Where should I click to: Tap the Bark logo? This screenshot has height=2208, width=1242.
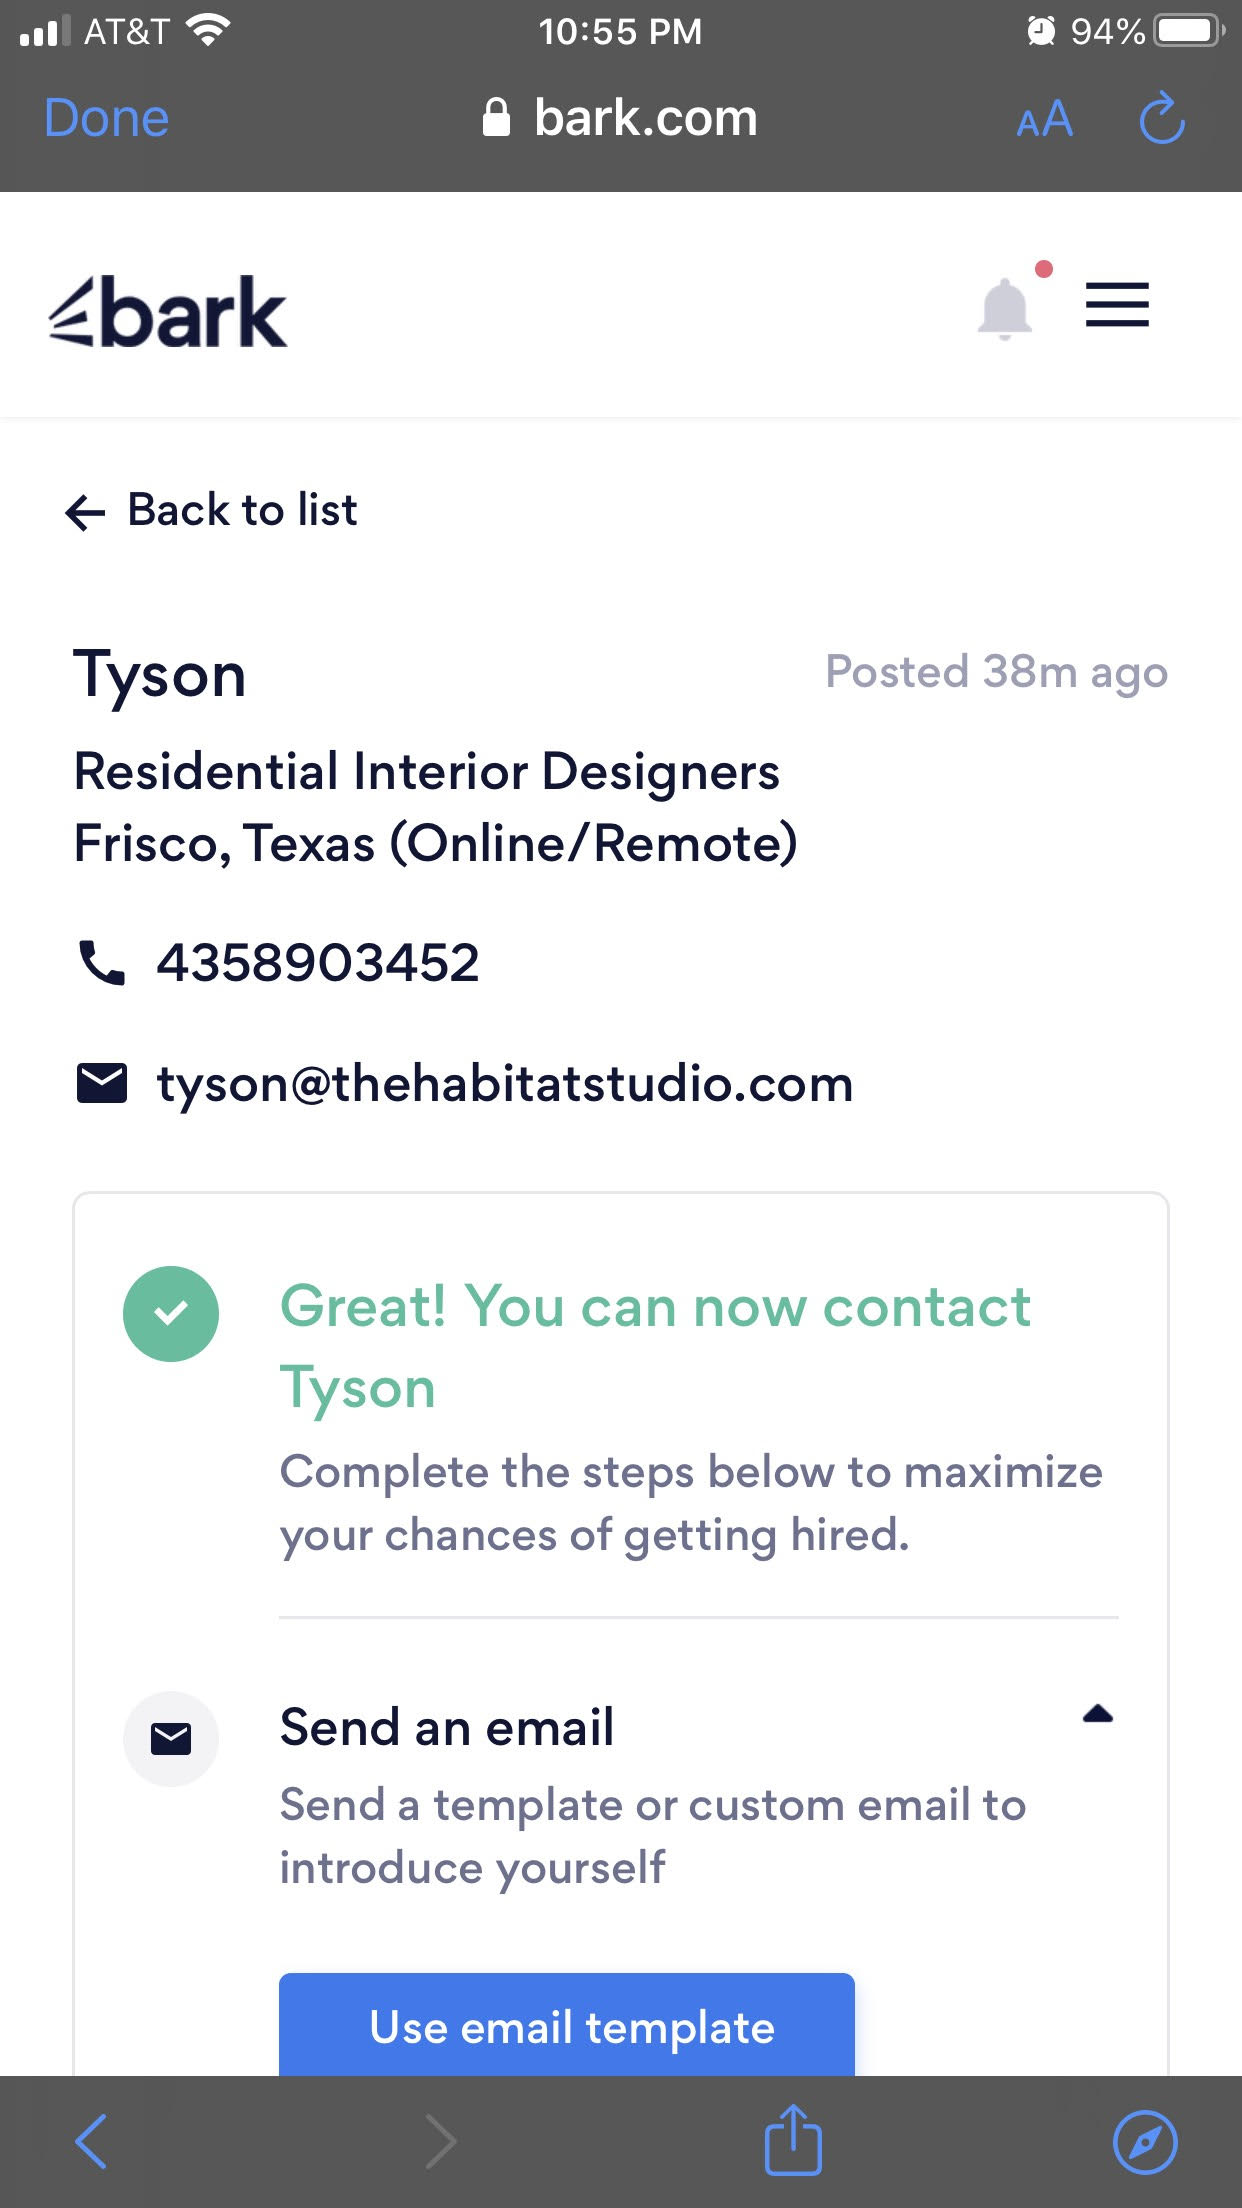point(168,312)
